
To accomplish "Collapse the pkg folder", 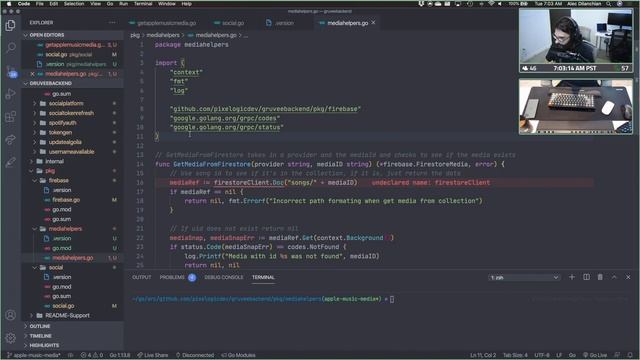I will 50,171.
